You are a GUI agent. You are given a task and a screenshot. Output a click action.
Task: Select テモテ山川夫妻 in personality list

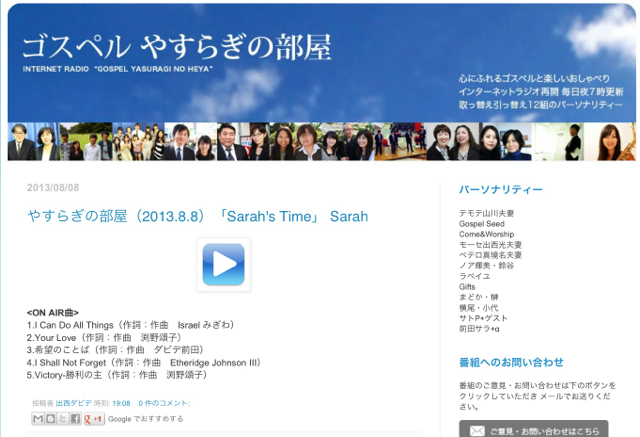[x=486, y=212]
